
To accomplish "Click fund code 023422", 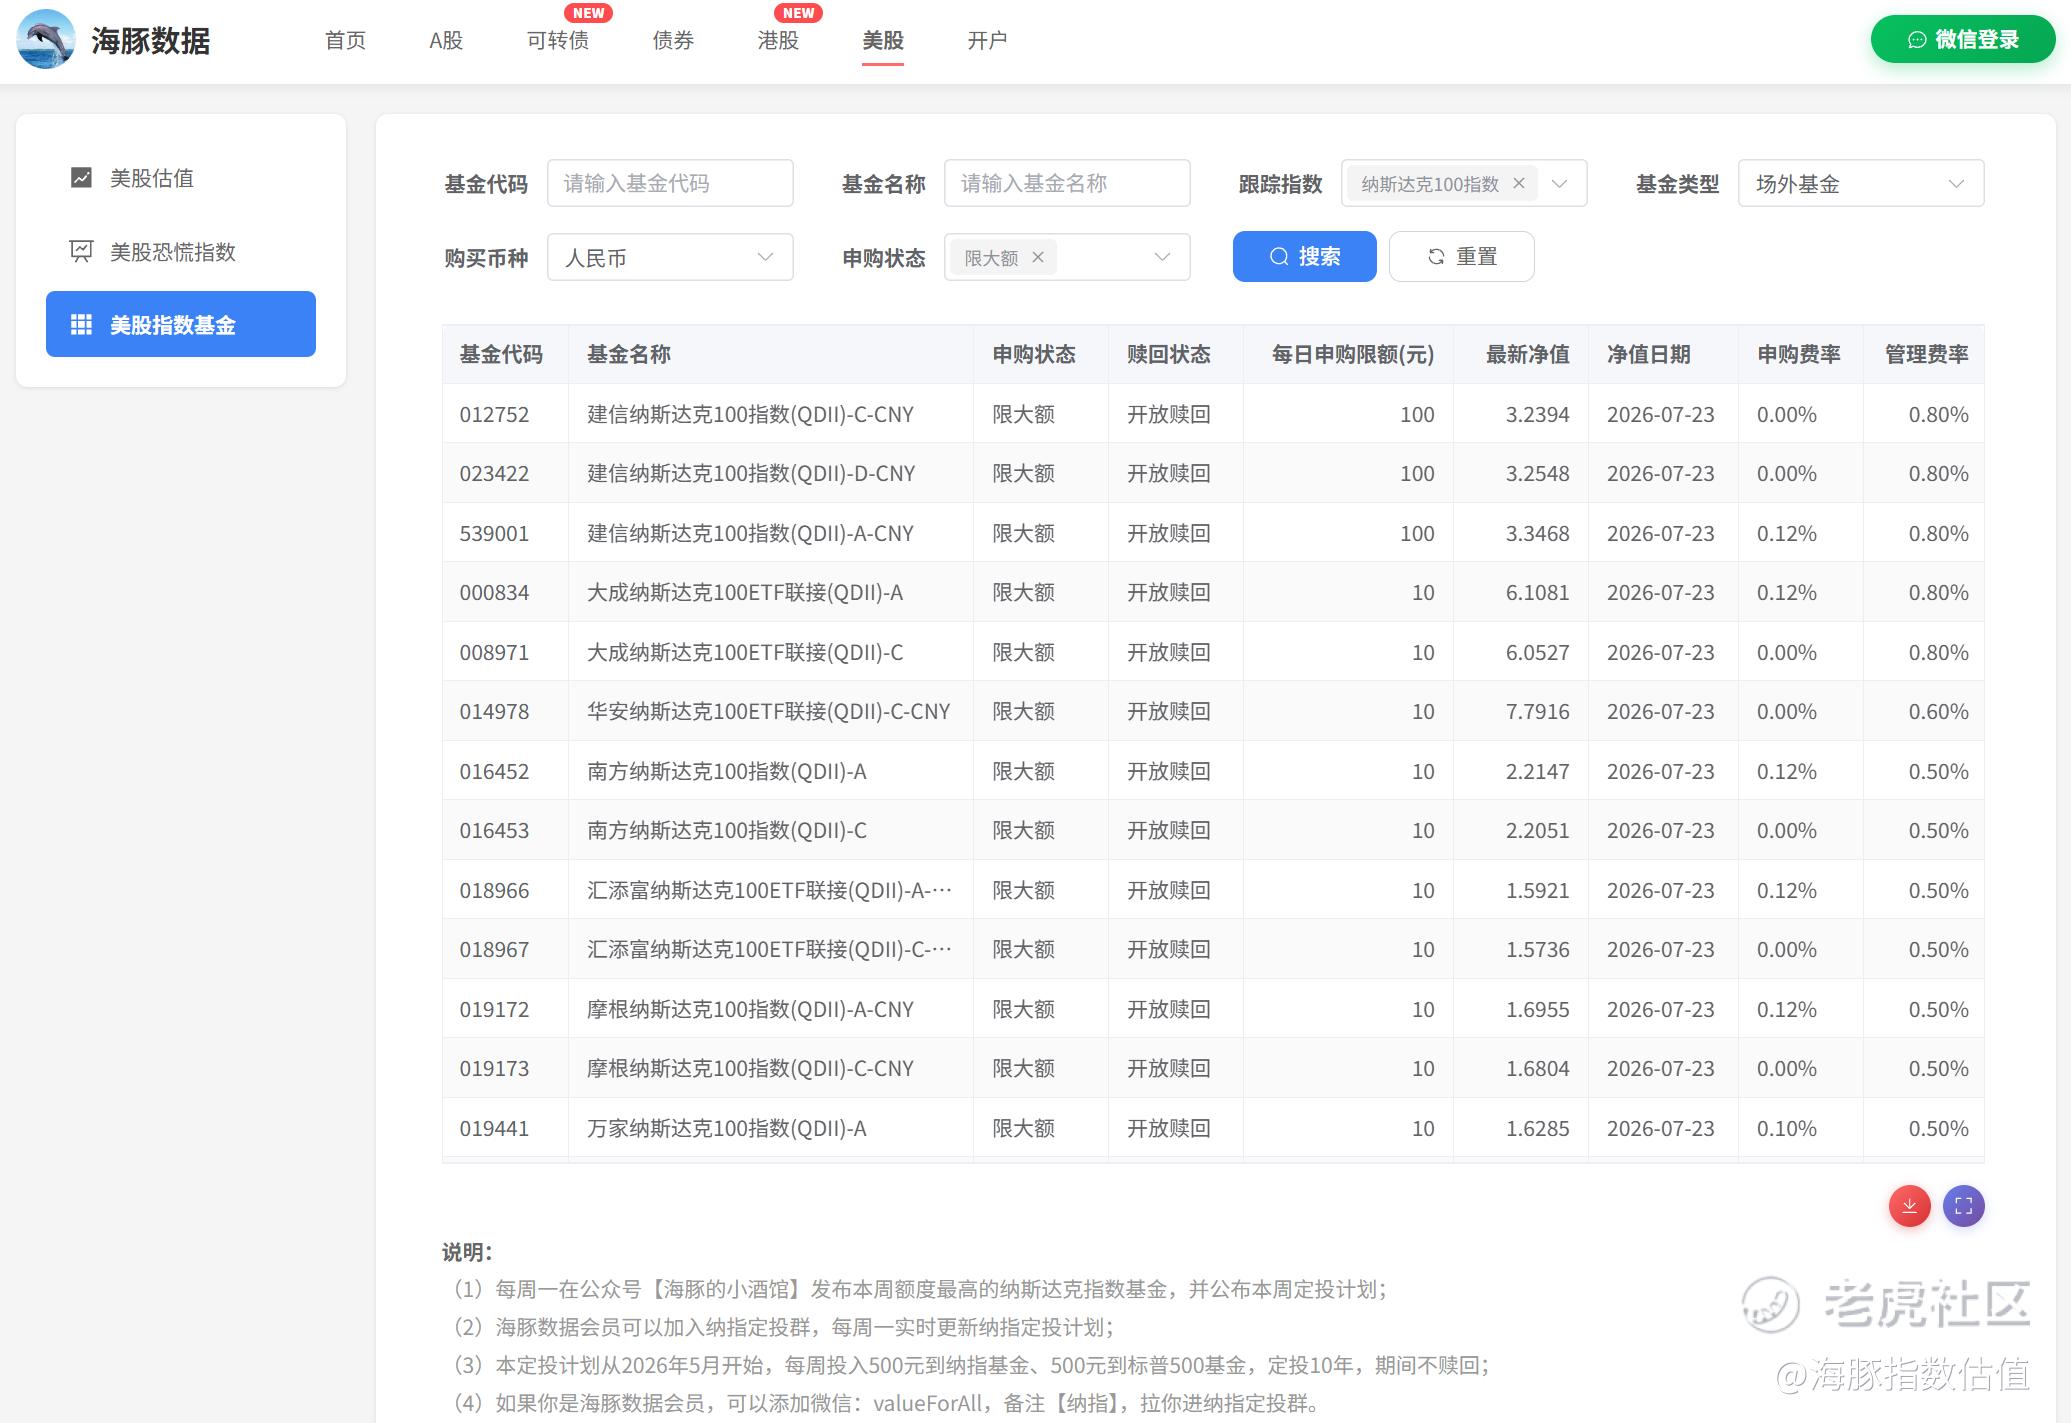I will [x=494, y=473].
